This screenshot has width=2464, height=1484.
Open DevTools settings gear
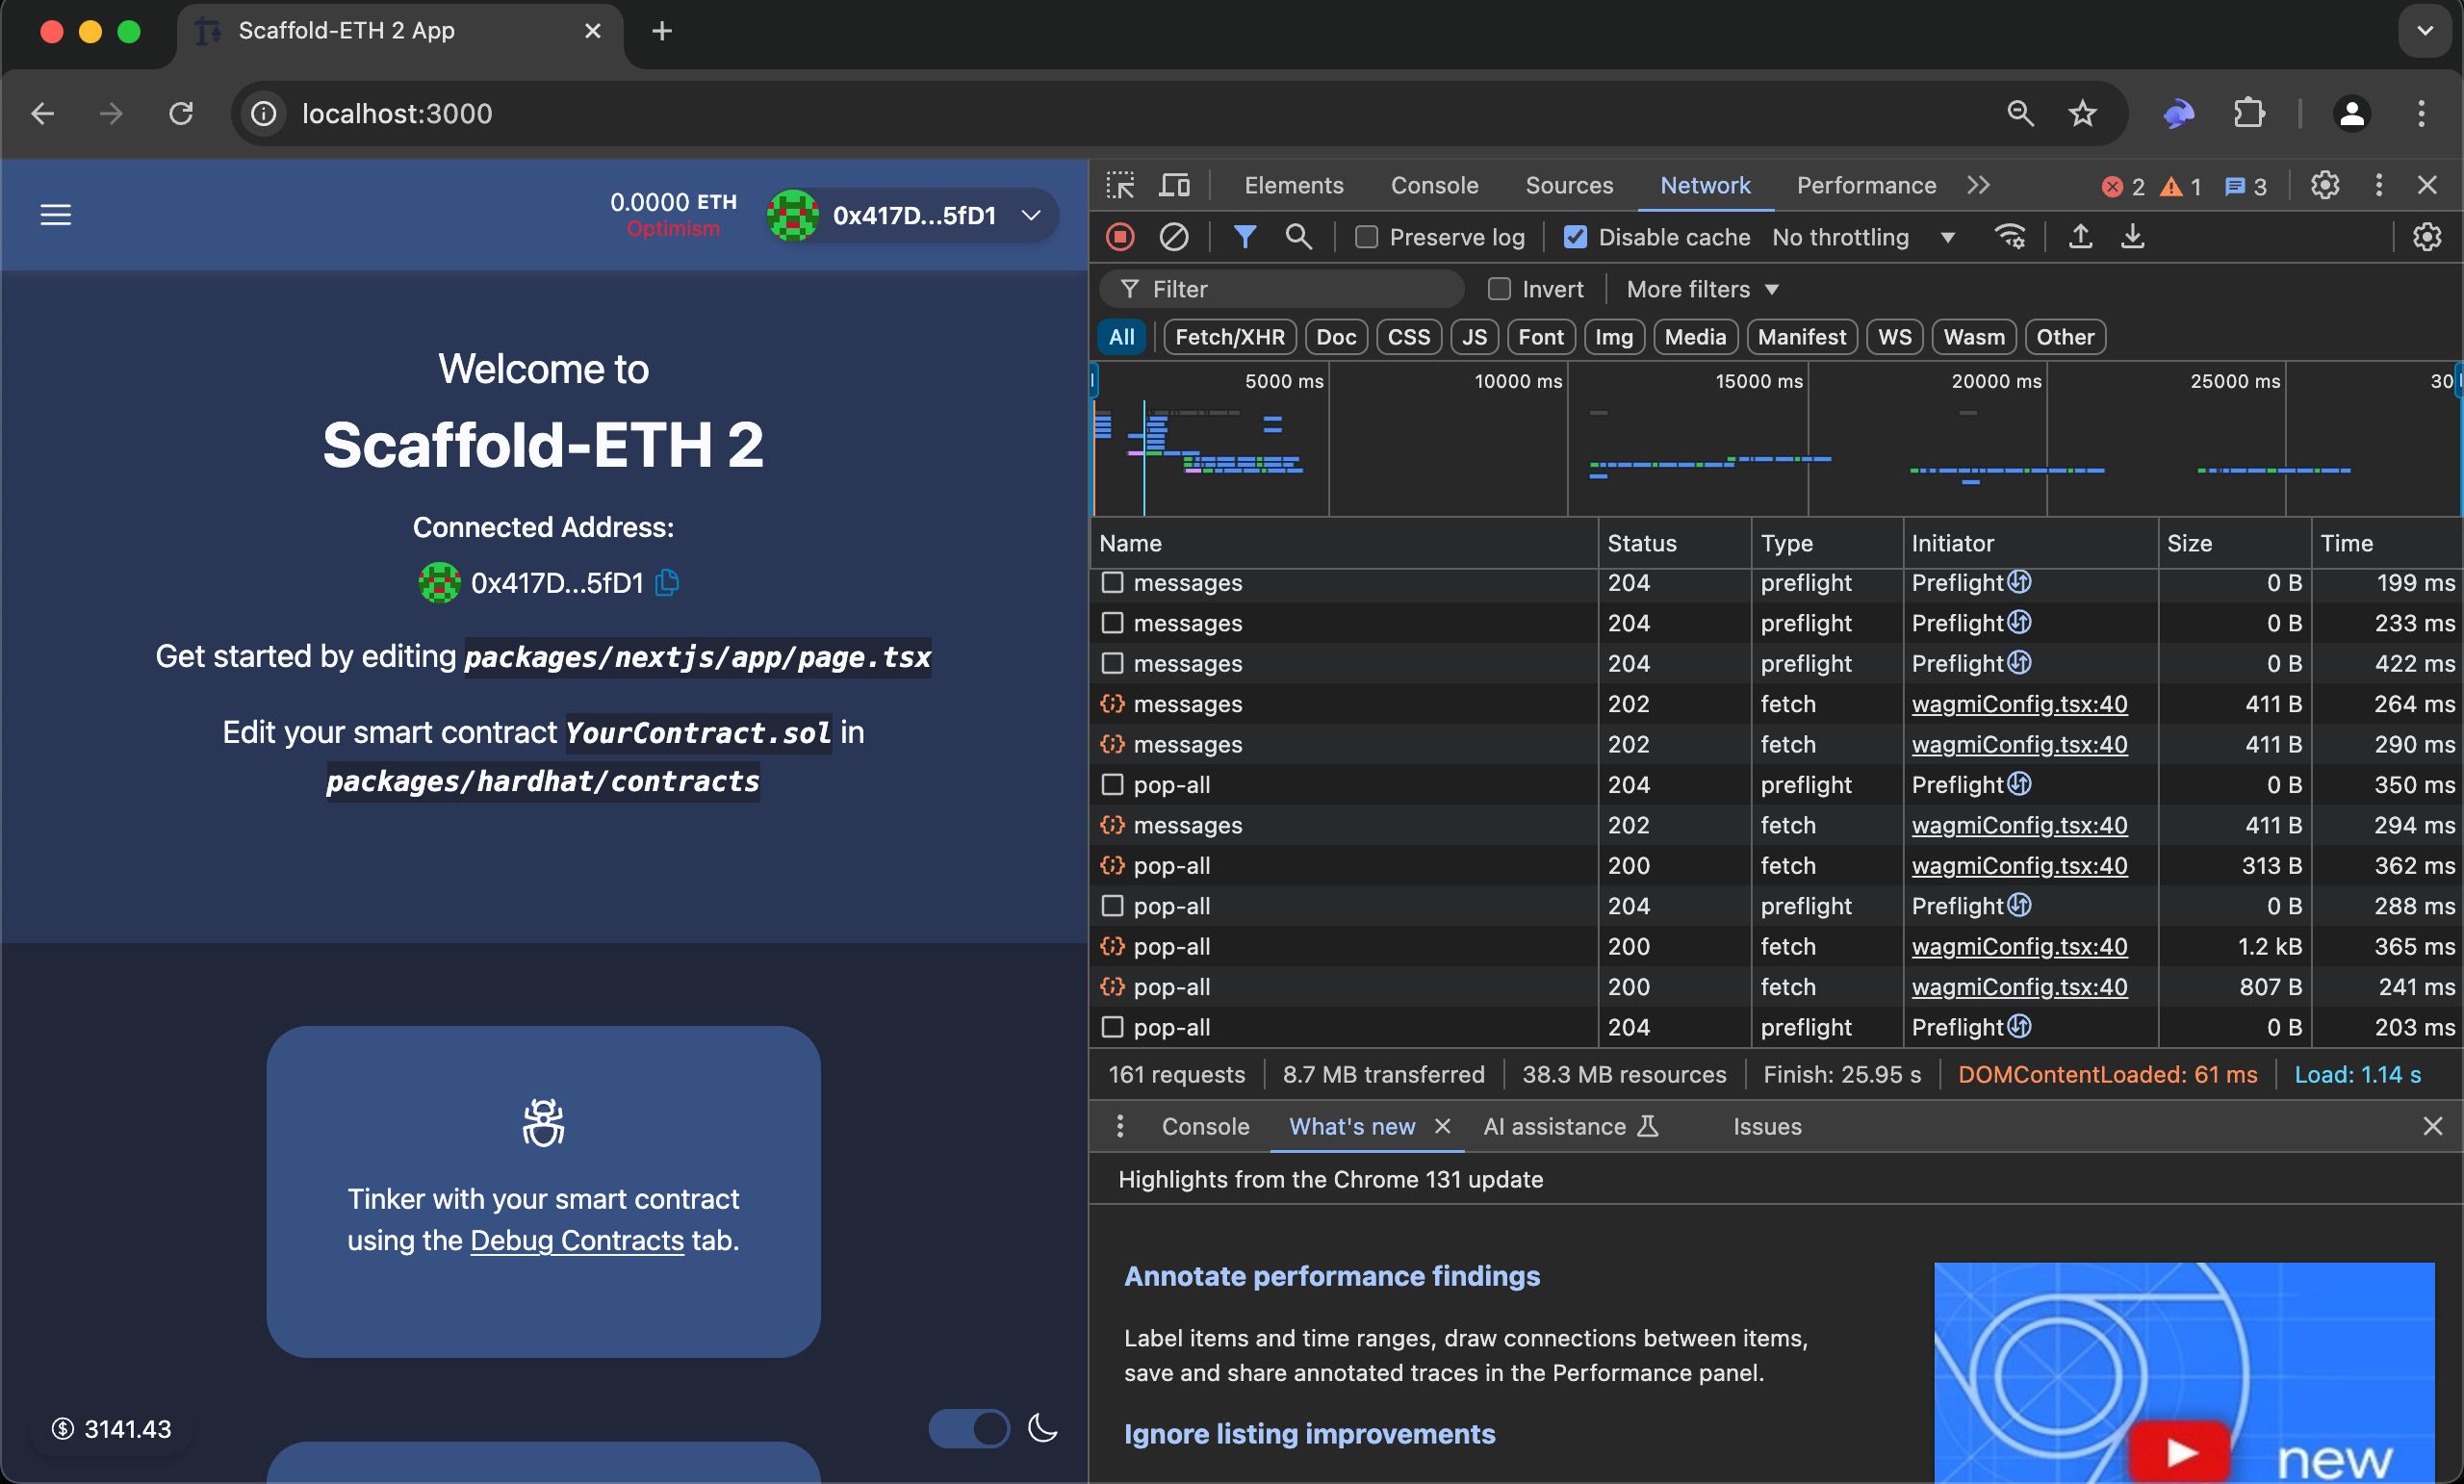2325,185
